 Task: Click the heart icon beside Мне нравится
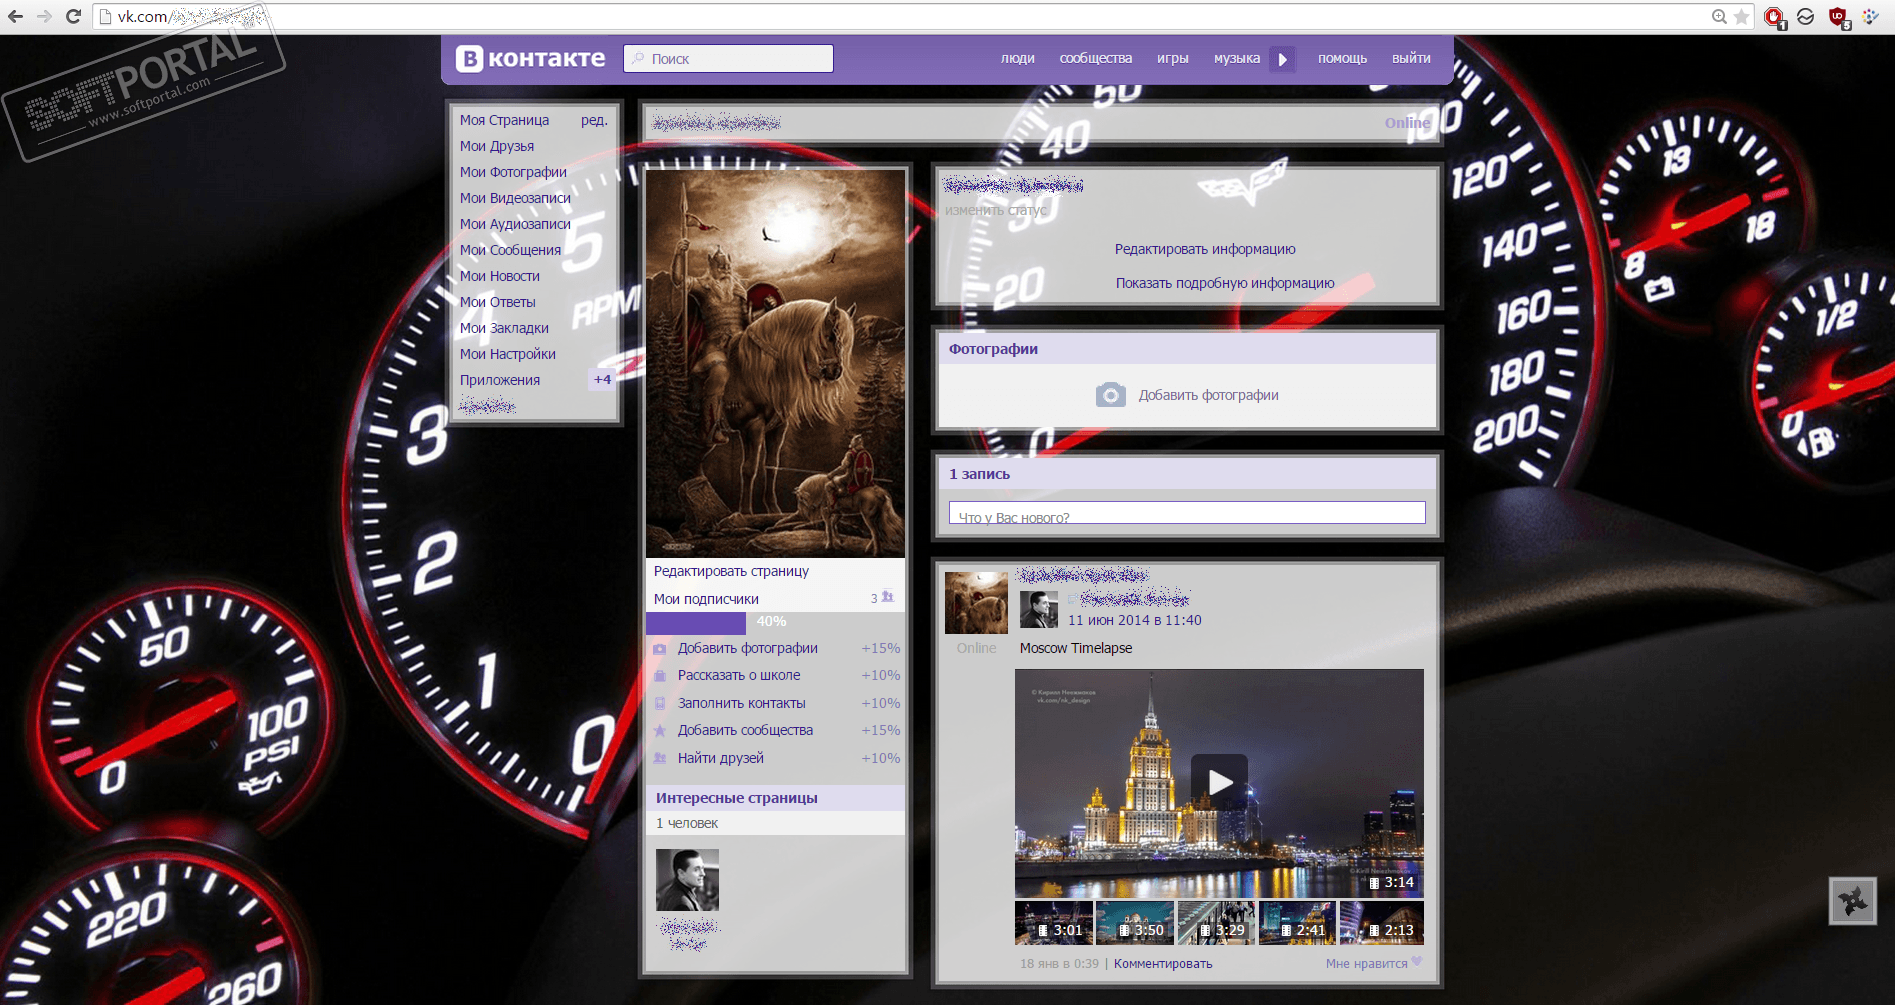(1417, 962)
